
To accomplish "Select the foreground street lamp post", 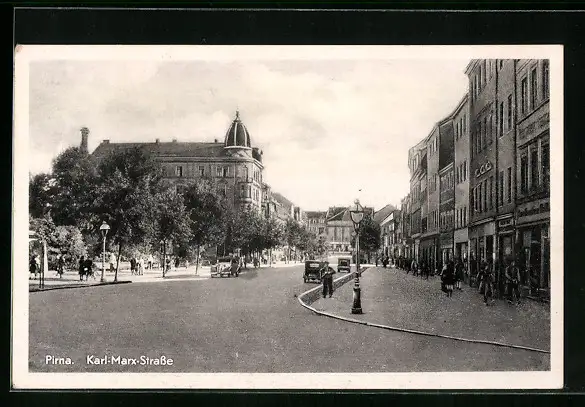I will point(357,257).
